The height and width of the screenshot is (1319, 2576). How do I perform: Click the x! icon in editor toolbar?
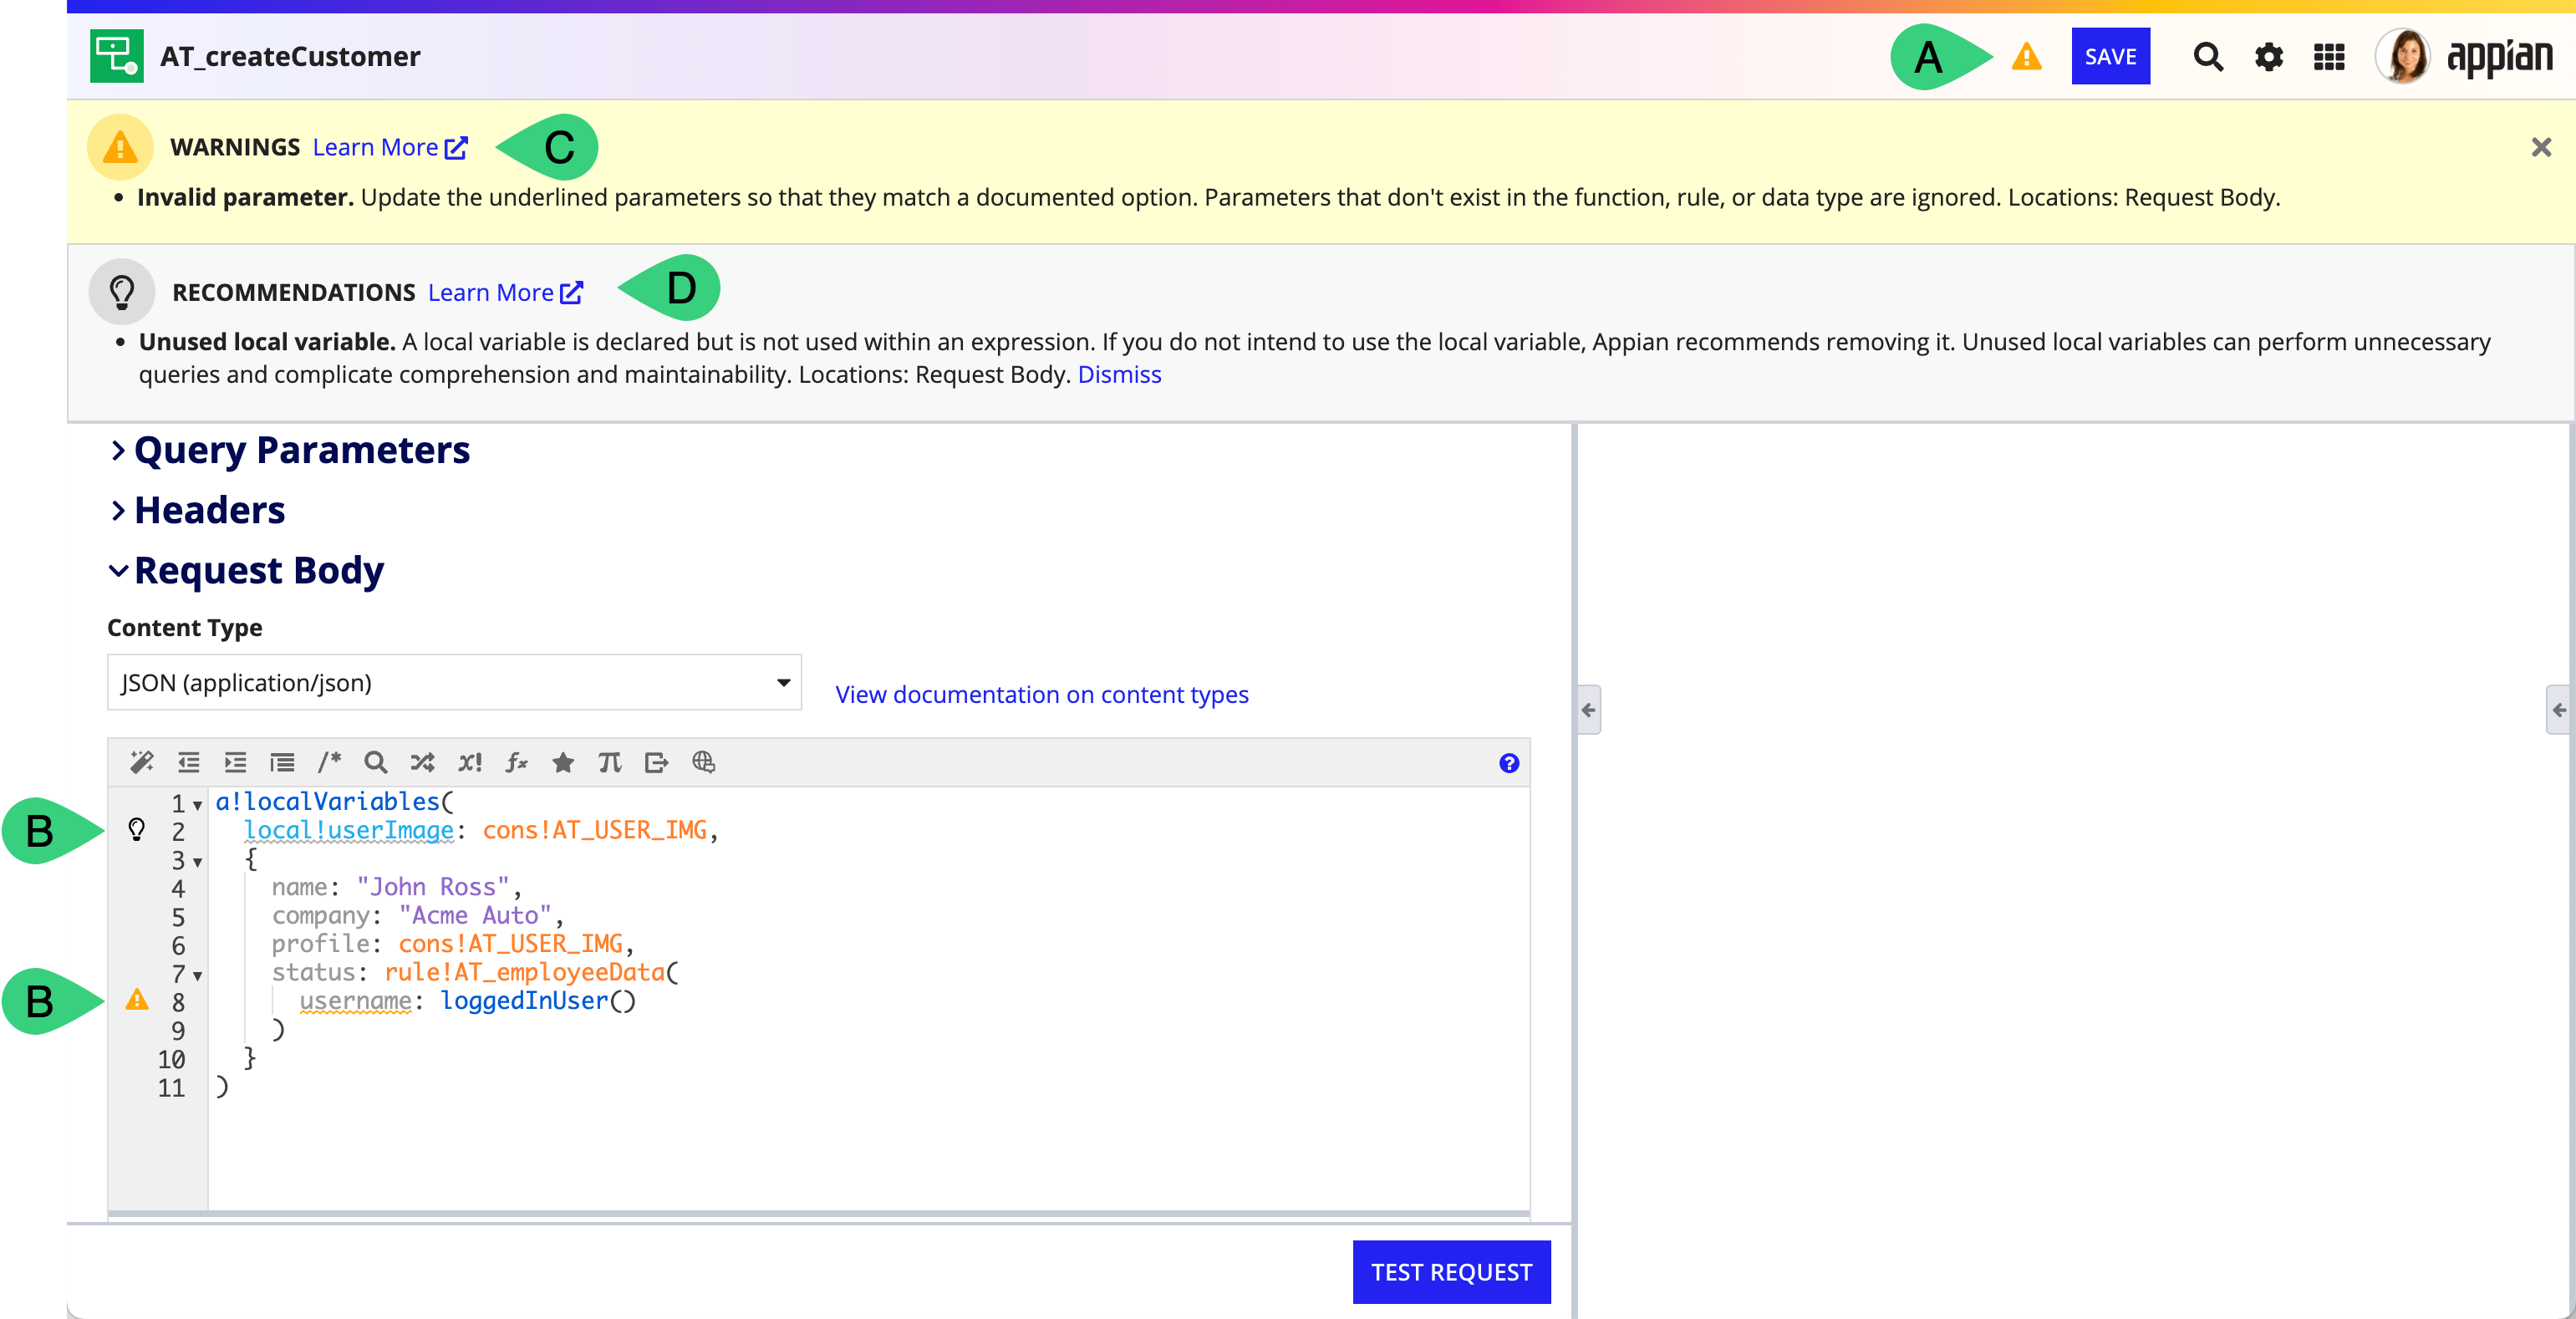469,763
